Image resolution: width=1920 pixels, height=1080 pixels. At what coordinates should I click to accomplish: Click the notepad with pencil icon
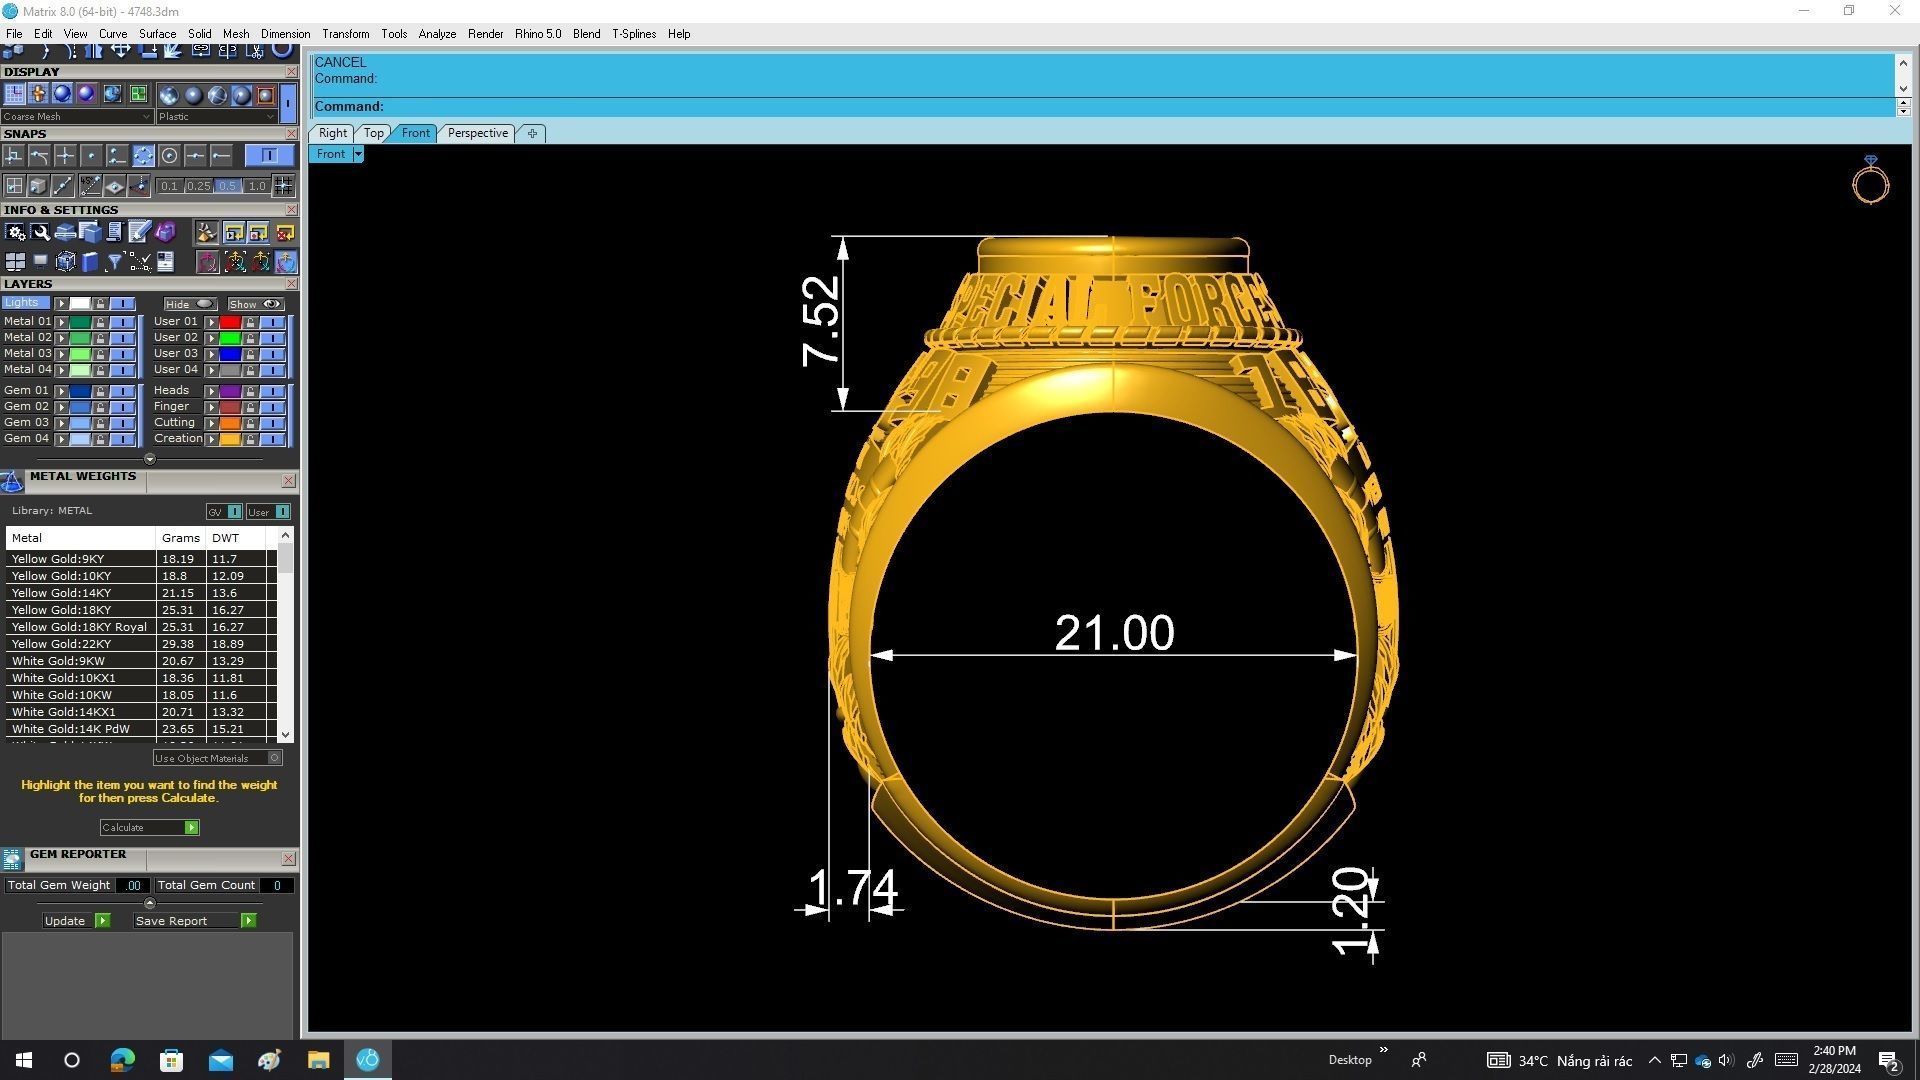pyautogui.click(x=139, y=232)
